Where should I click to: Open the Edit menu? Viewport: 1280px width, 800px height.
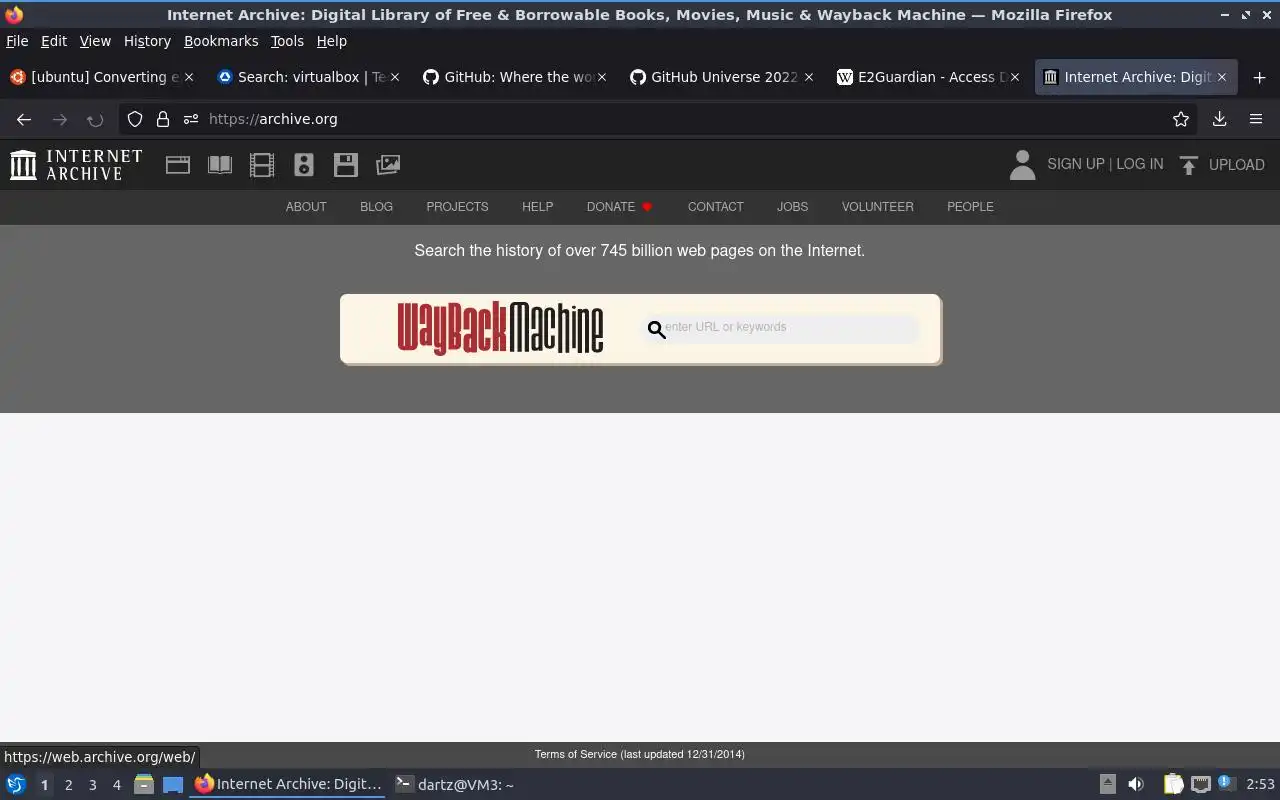(x=54, y=41)
